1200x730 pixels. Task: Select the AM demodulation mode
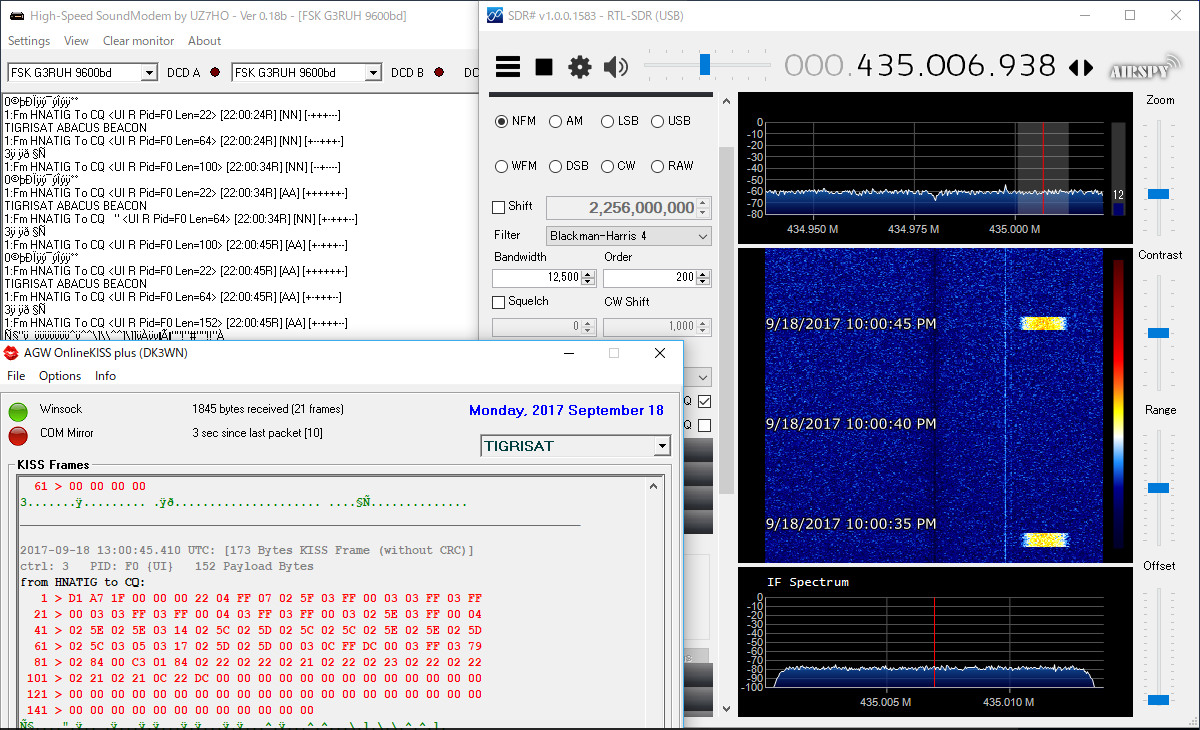556,121
